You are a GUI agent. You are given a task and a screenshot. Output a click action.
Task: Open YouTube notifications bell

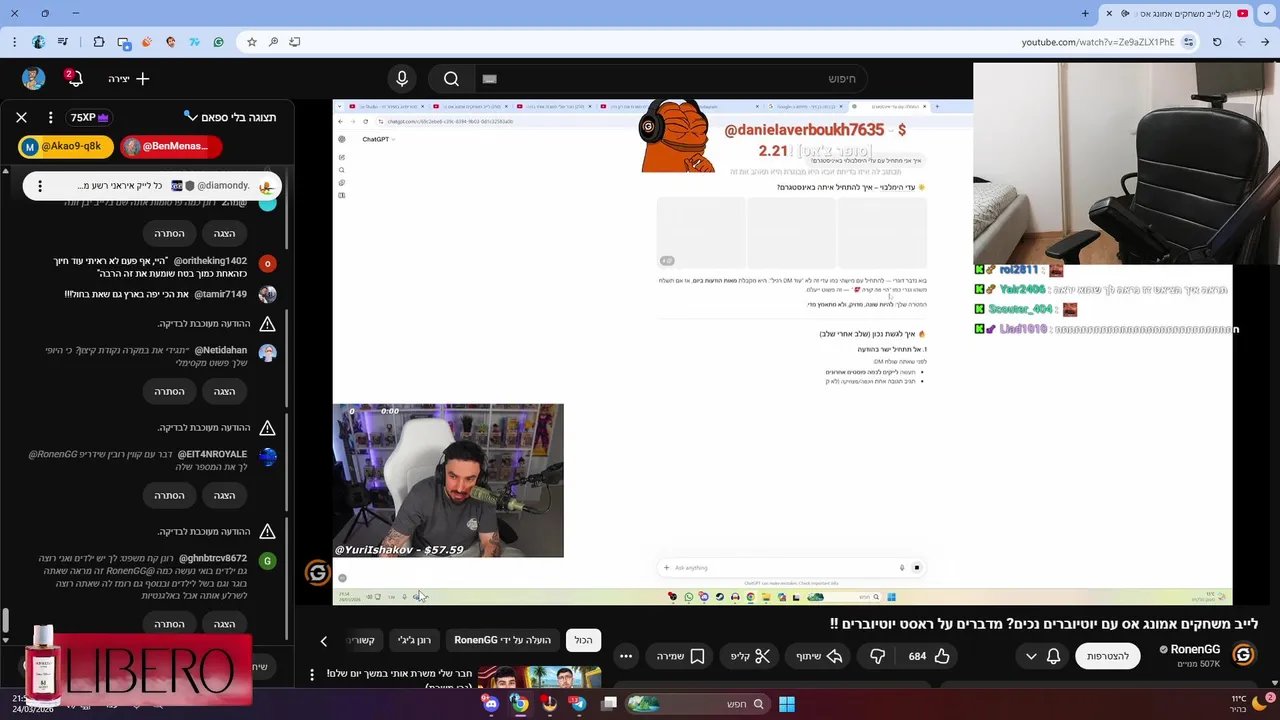click(x=74, y=79)
